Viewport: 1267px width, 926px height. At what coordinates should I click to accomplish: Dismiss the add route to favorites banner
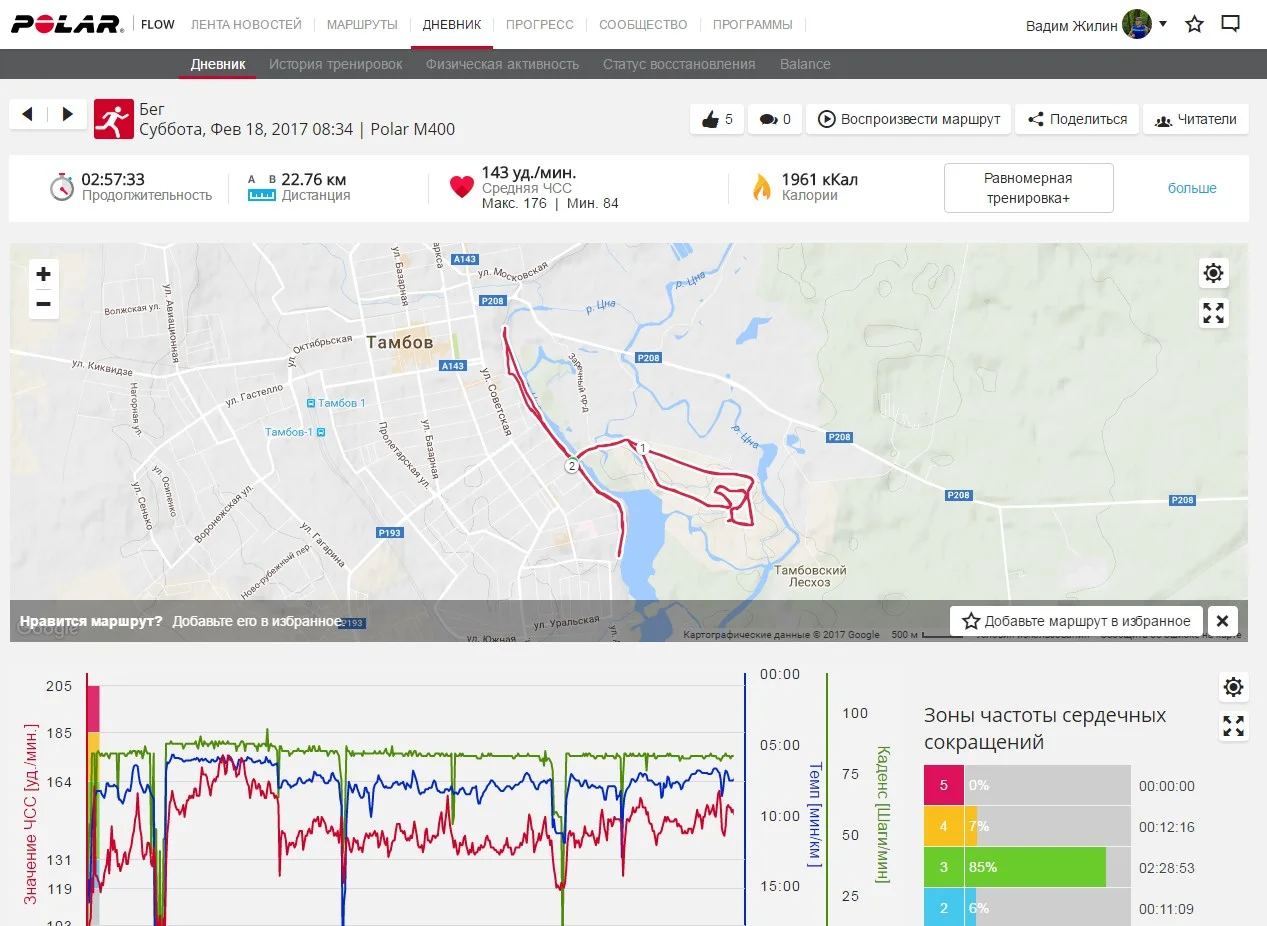(1223, 621)
